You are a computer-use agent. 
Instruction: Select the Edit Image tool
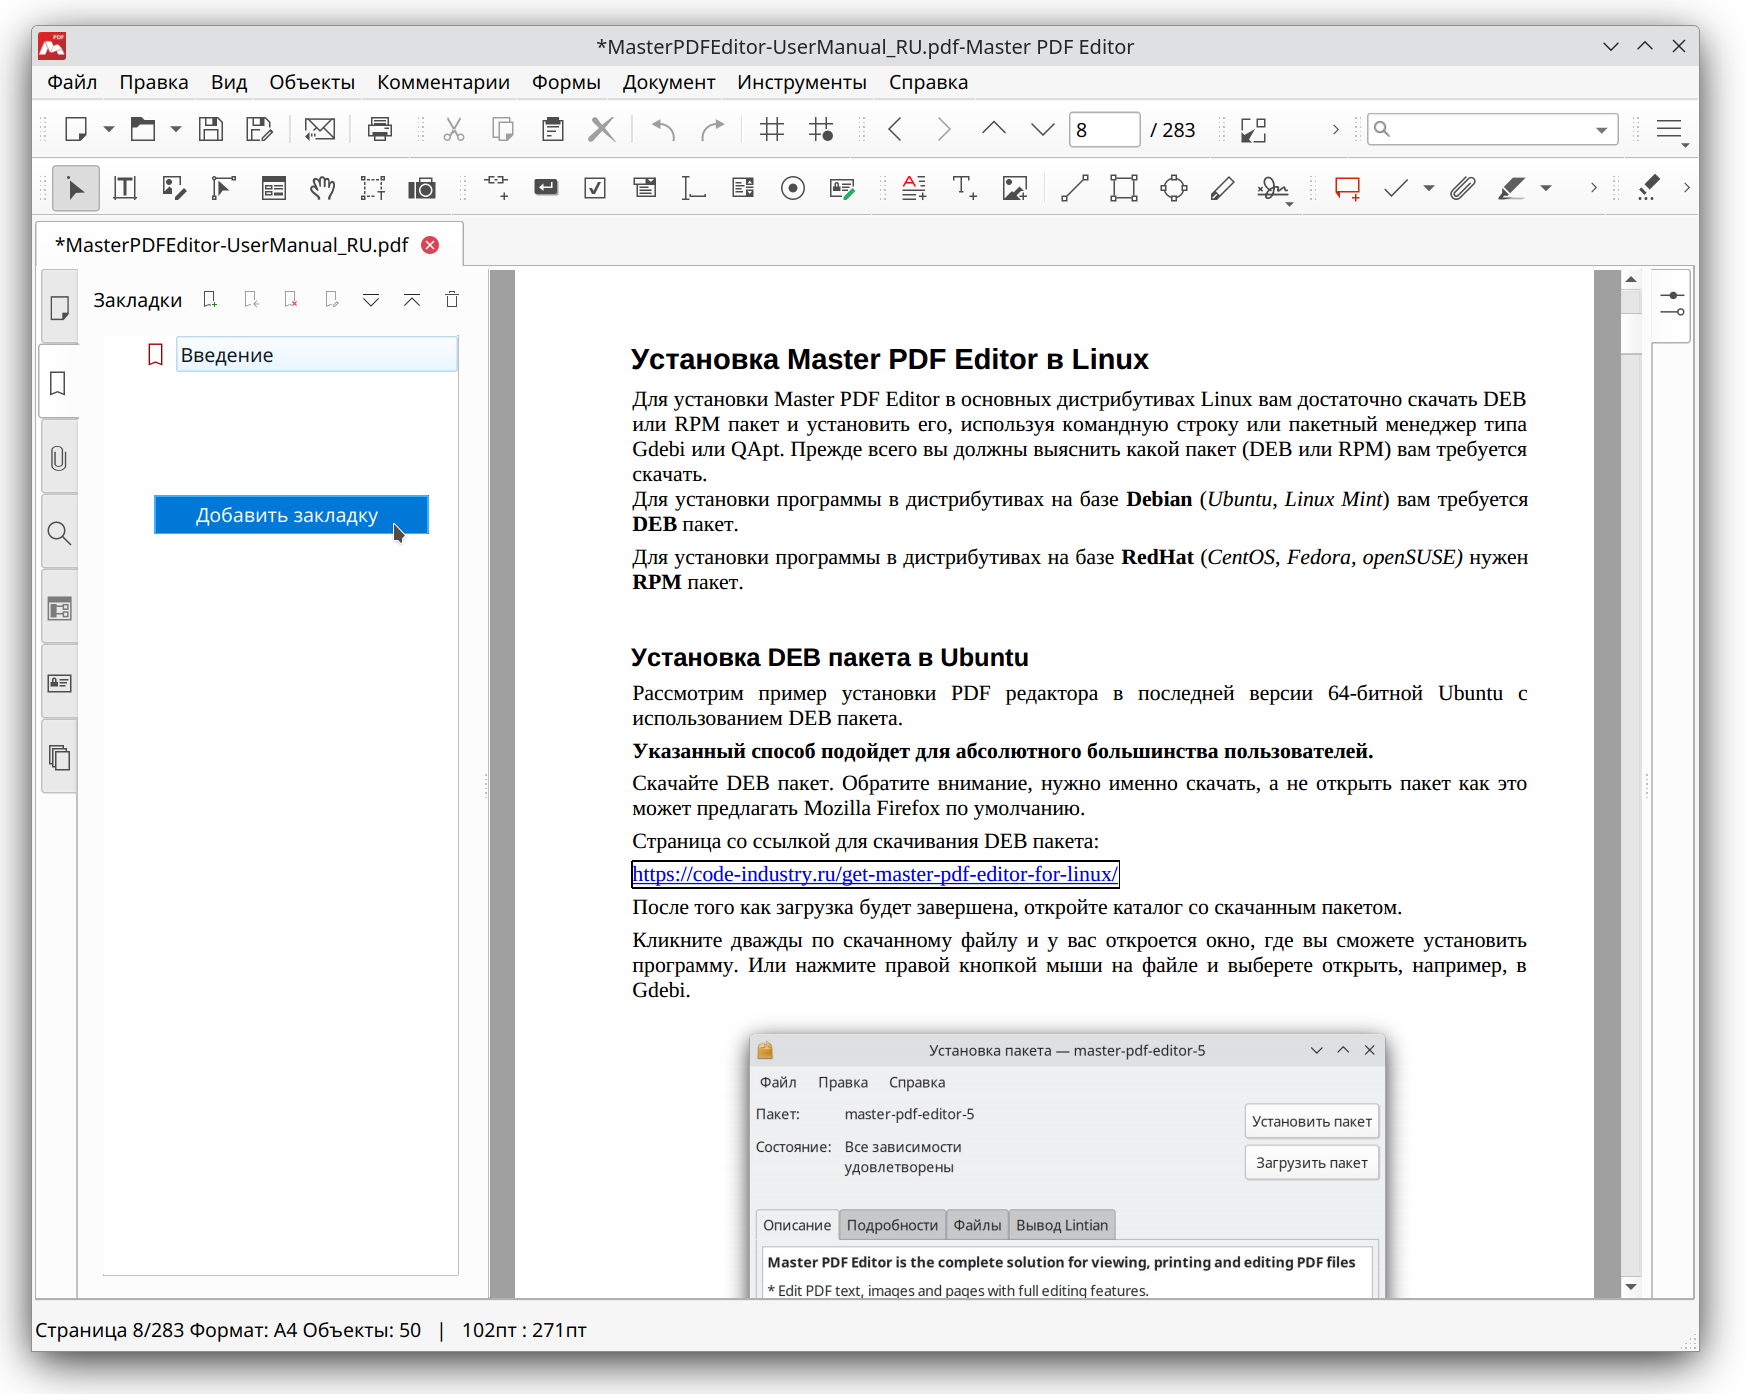[174, 188]
